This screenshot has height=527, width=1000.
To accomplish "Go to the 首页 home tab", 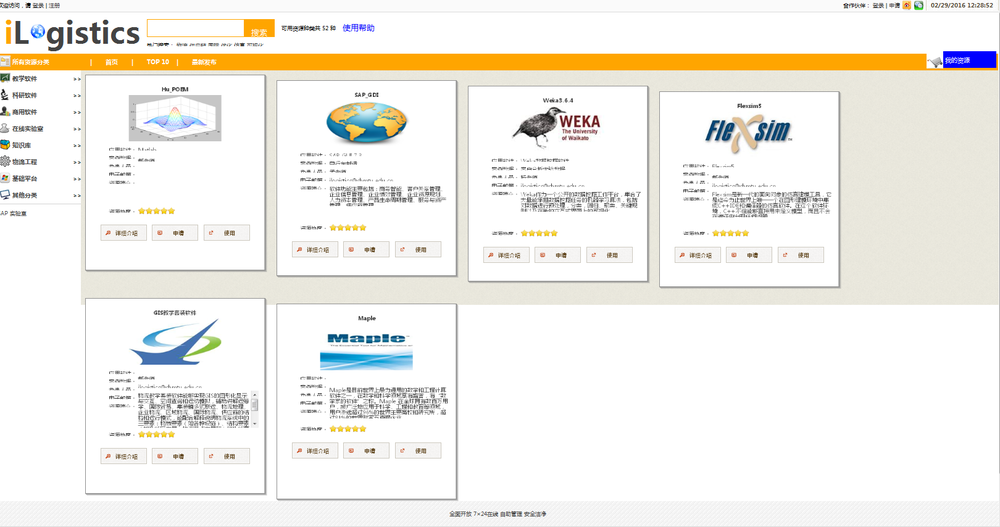I will 111,62.
